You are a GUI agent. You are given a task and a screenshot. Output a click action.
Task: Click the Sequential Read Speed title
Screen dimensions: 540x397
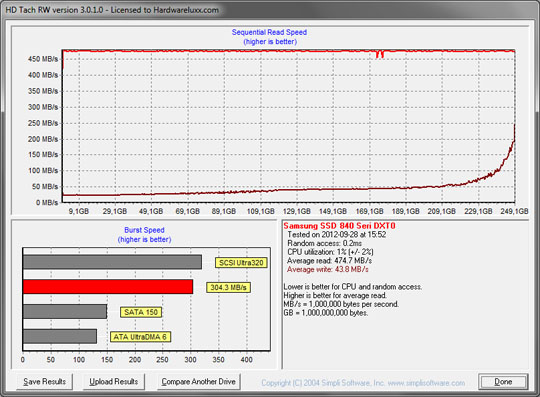click(269, 32)
